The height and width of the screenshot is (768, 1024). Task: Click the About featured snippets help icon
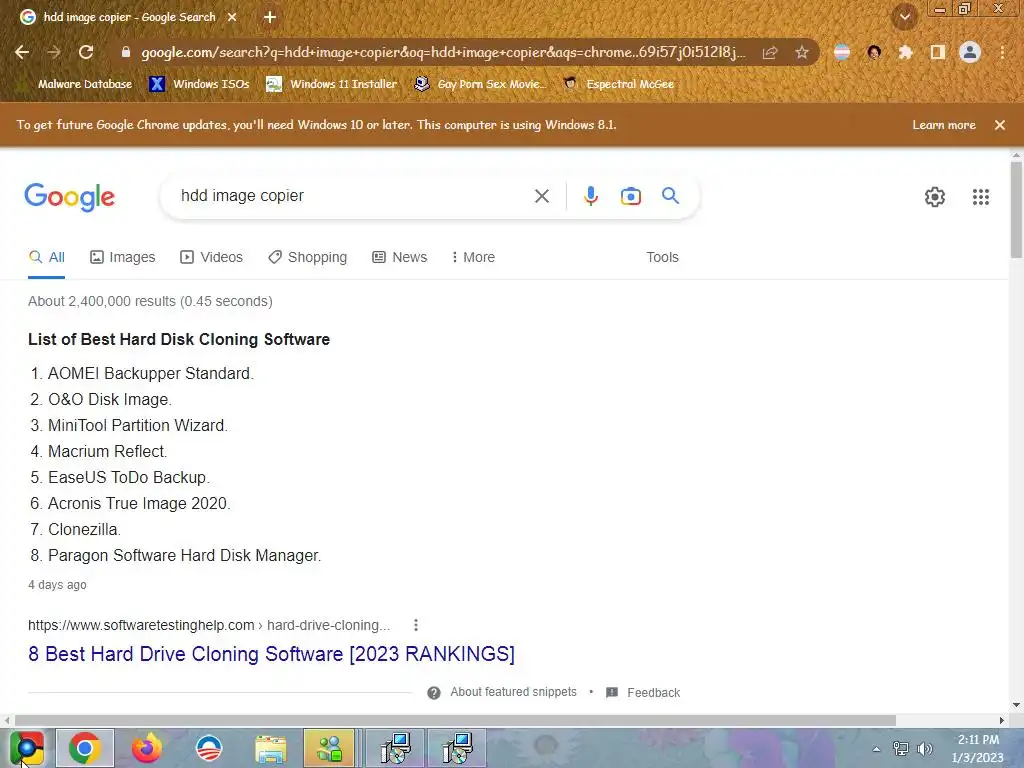click(x=434, y=693)
